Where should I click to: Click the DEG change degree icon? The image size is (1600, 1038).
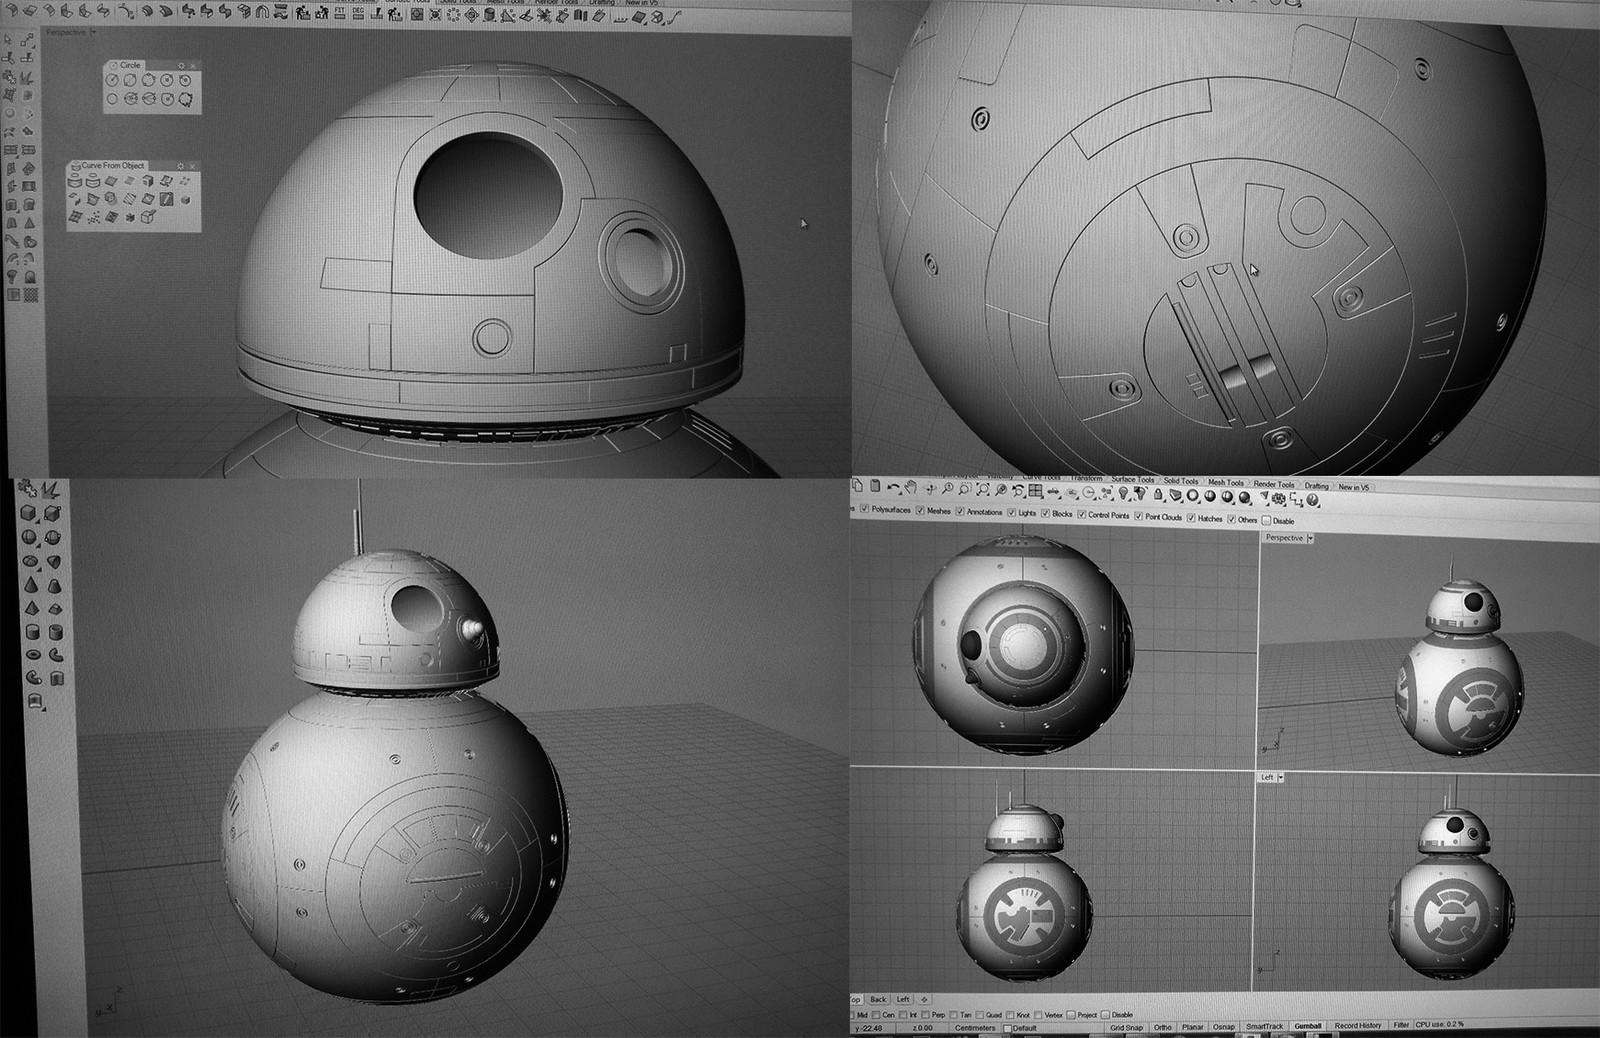pos(358,12)
